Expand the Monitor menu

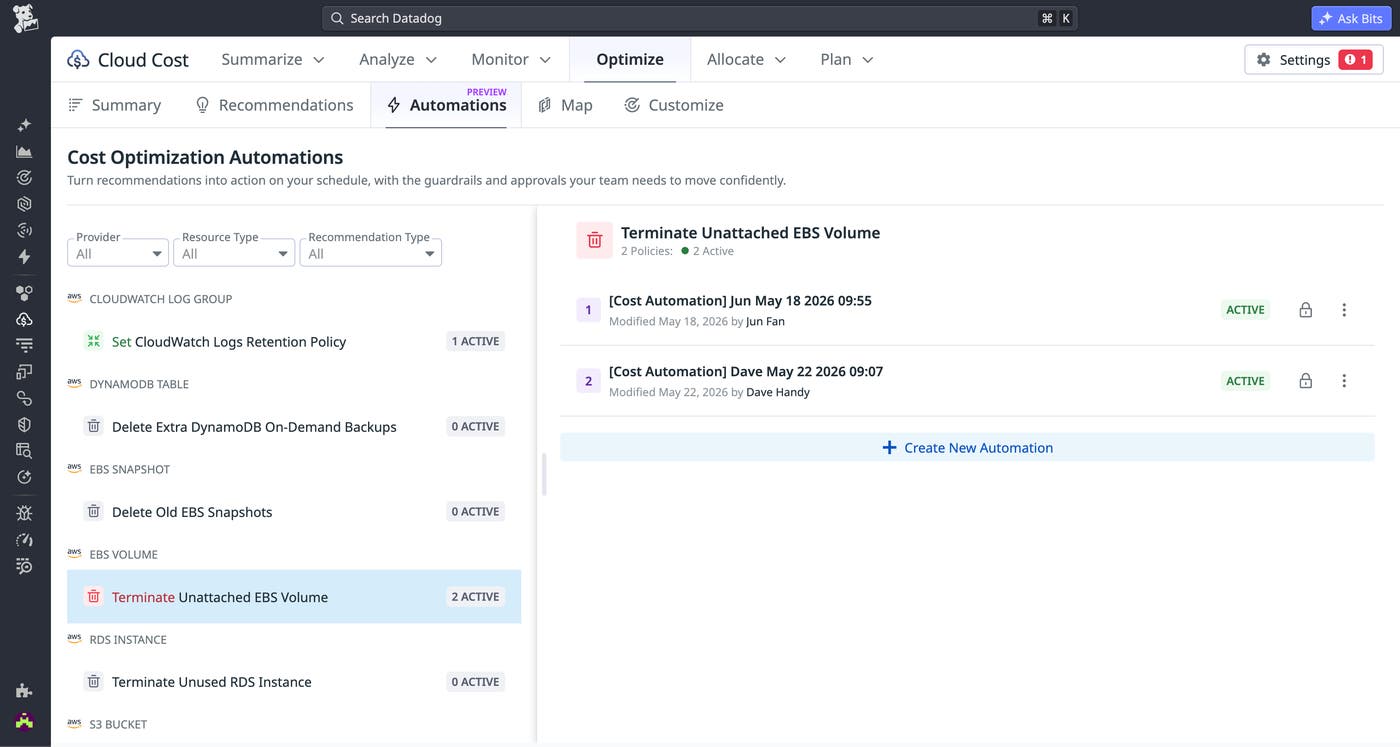[x=511, y=60]
